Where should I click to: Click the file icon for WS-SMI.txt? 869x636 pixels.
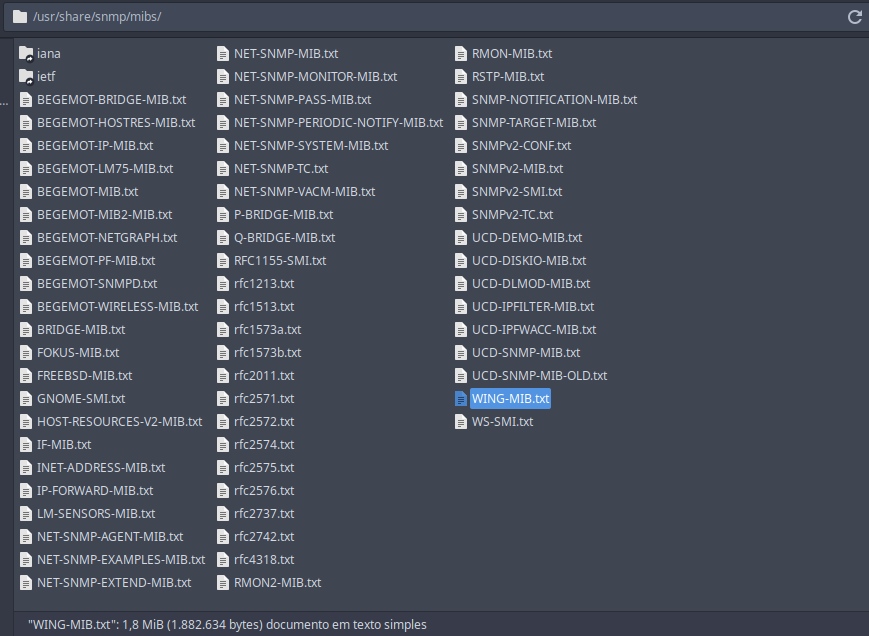coord(461,422)
